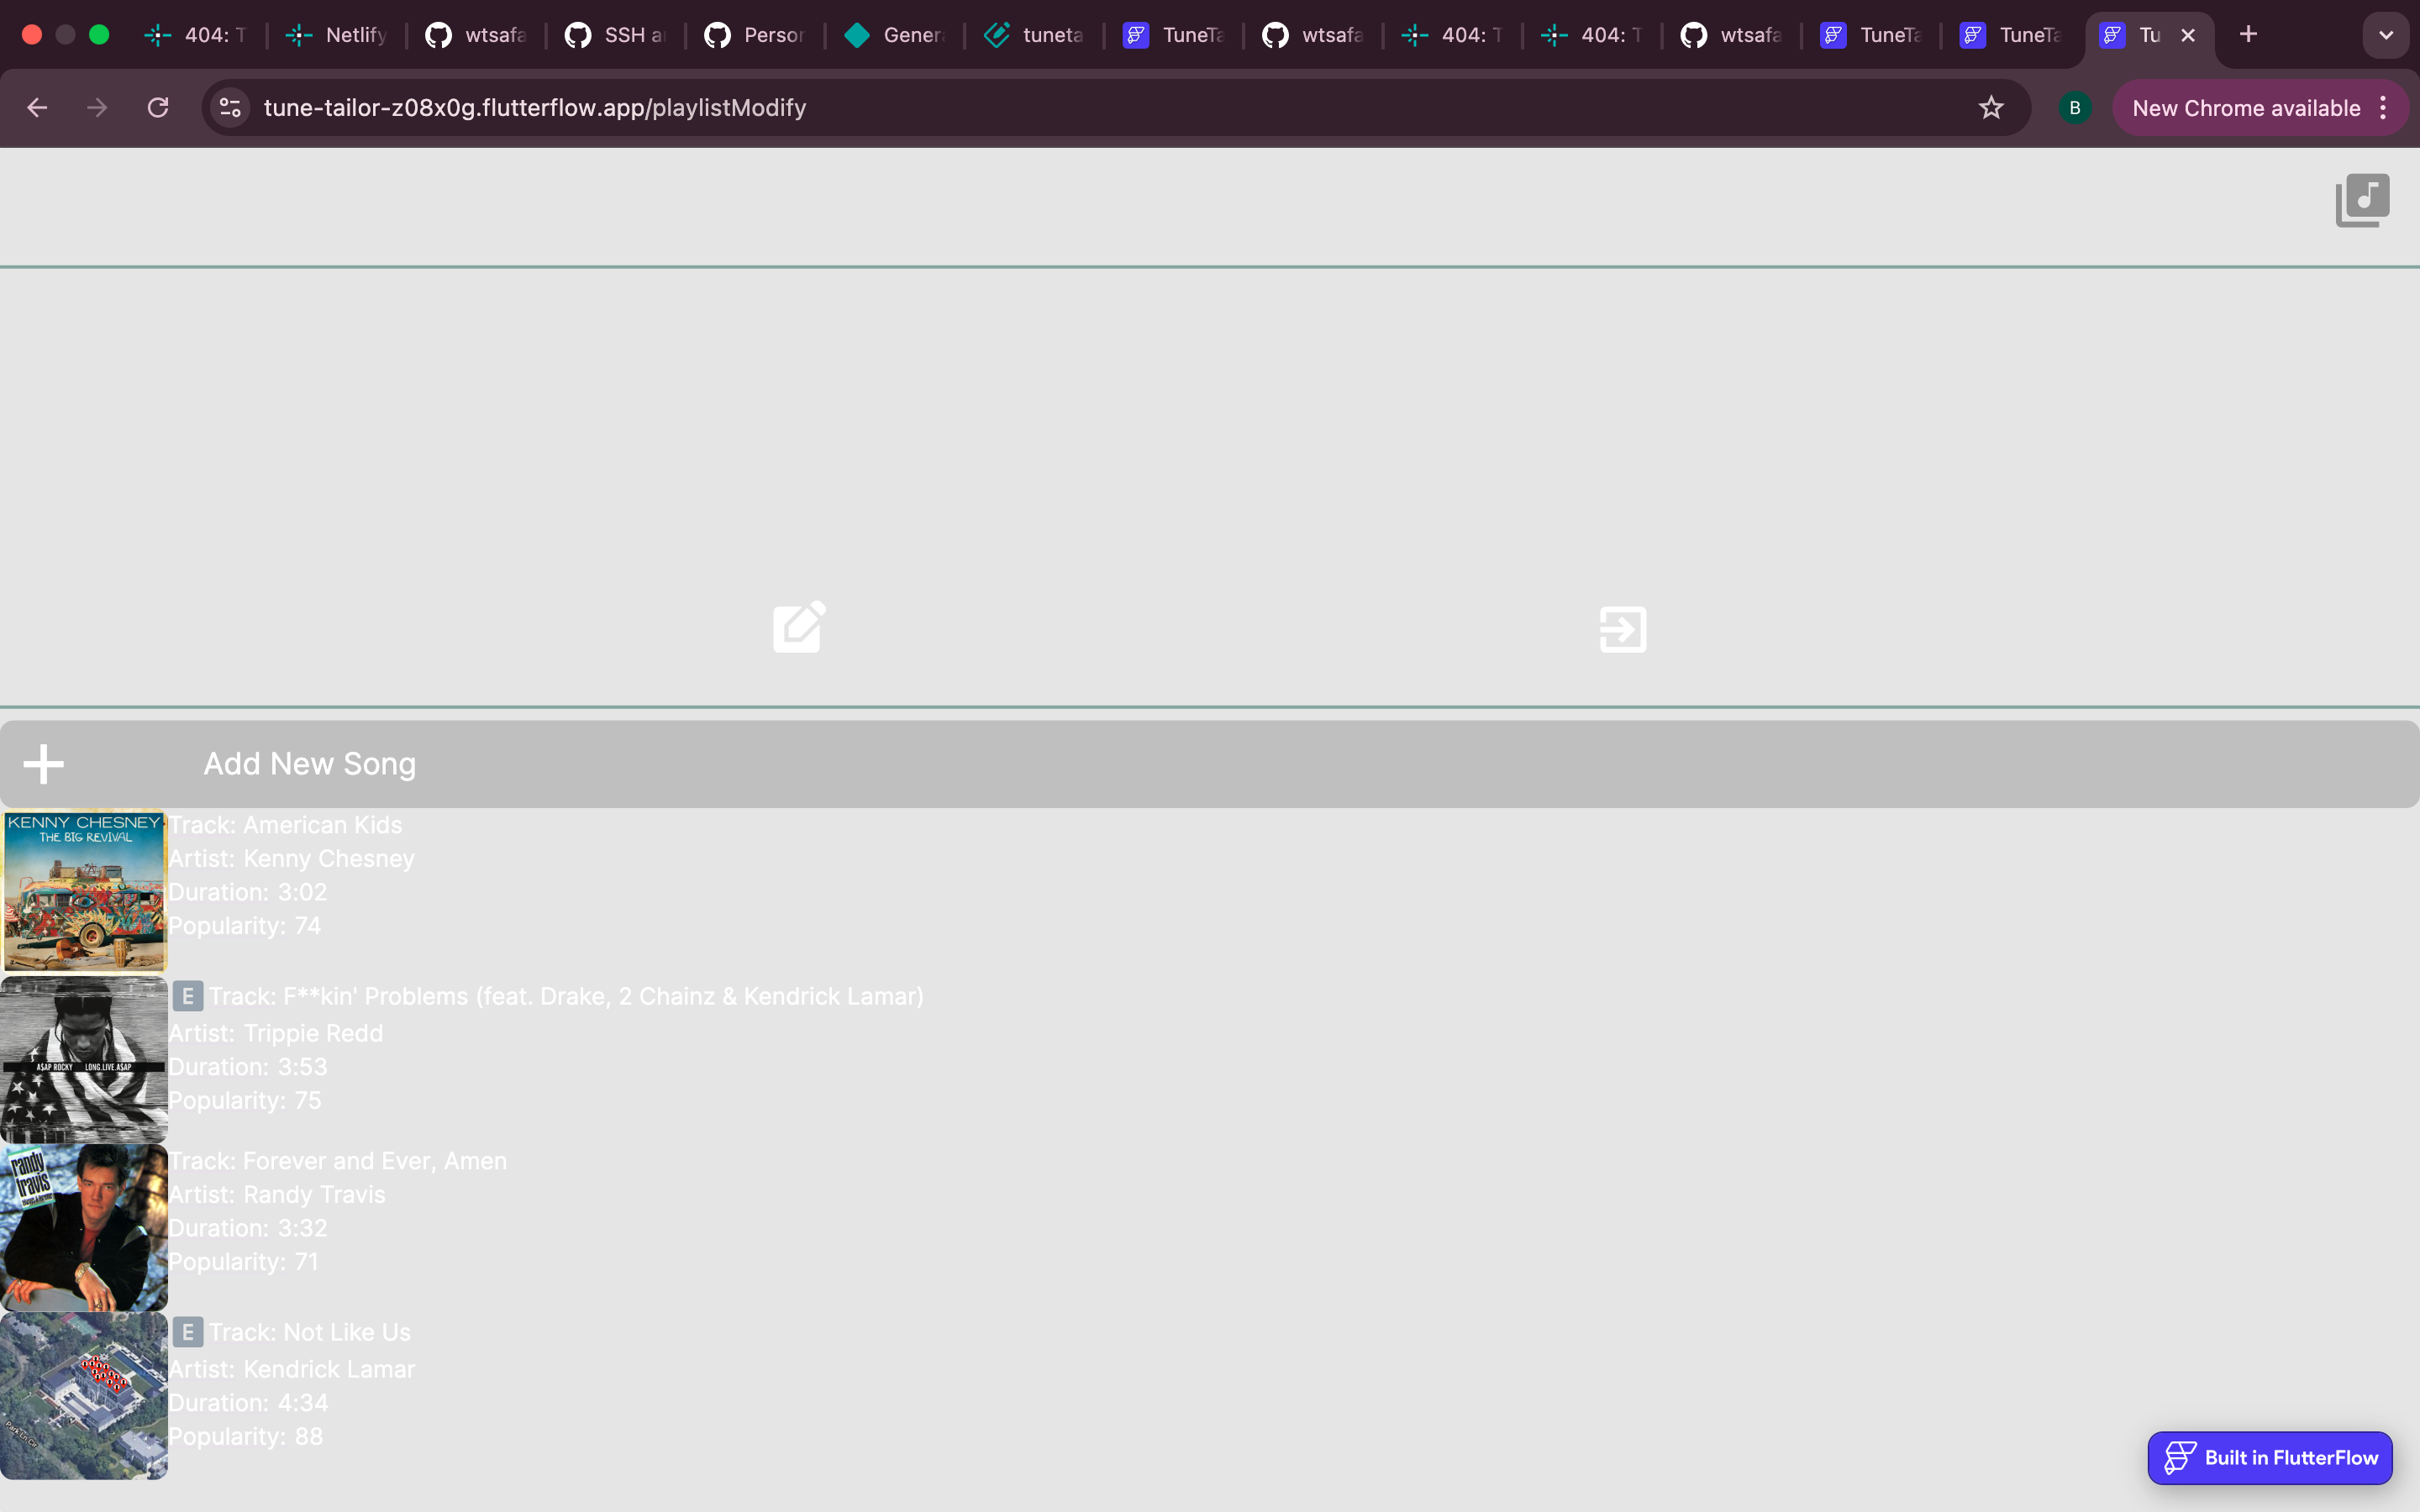2420x1512 pixels.
Task: Expand the tab search dropdown arrow
Action: click(x=2386, y=35)
